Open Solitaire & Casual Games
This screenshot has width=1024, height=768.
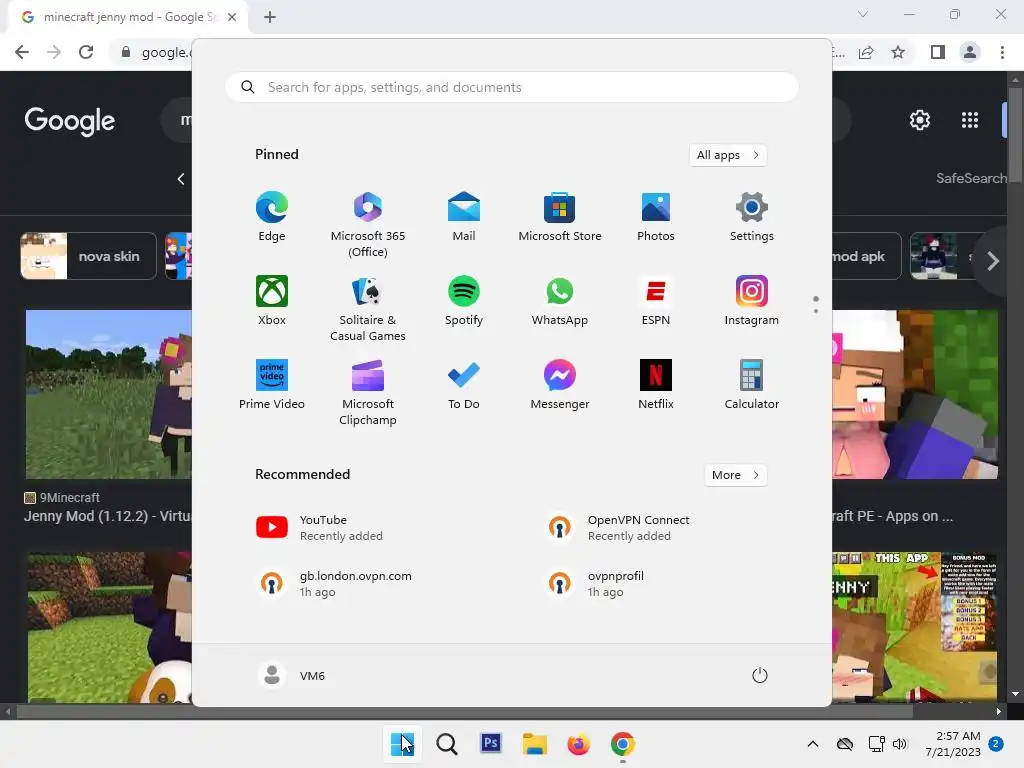(x=368, y=308)
